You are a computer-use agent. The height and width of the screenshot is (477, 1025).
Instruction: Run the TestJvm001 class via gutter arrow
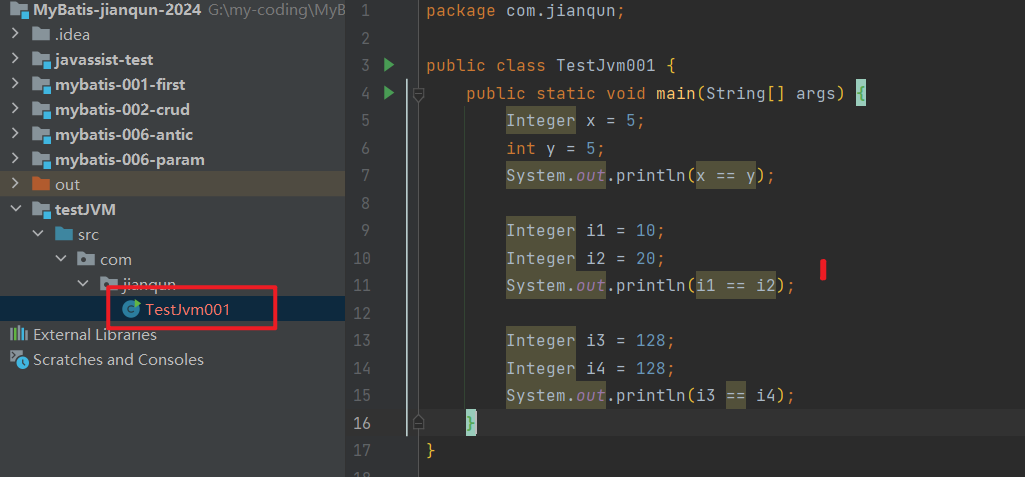pos(389,65)
